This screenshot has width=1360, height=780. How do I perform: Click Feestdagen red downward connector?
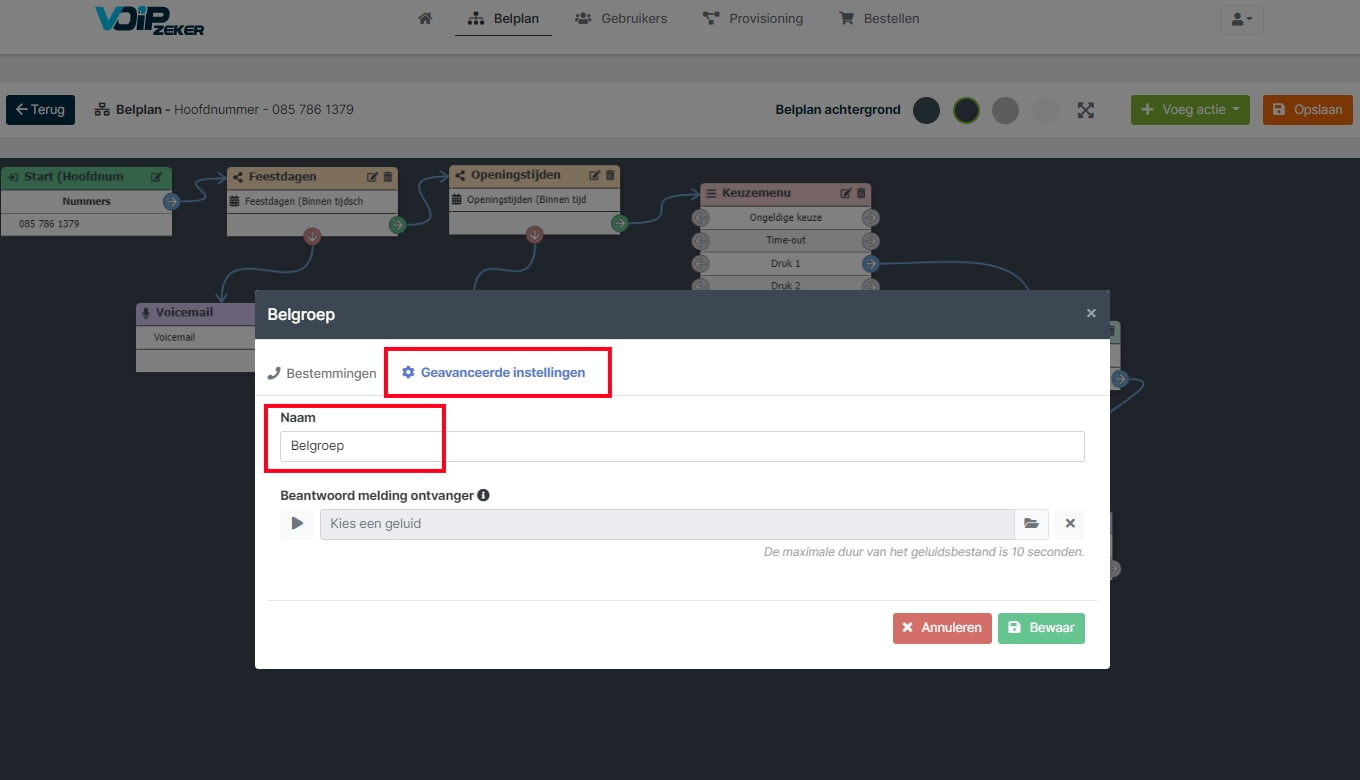coord(312,237)
